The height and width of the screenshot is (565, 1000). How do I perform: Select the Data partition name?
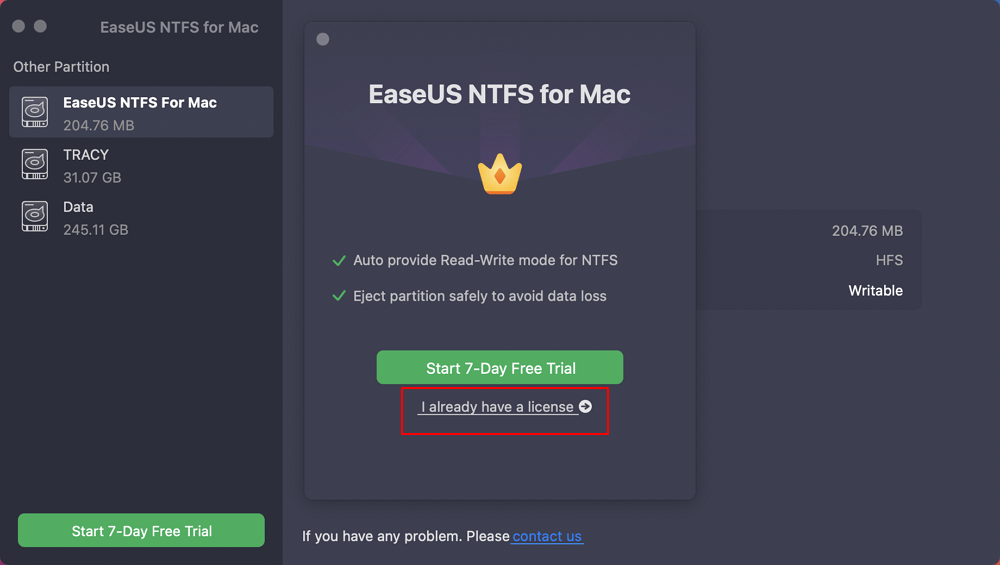pos(78,207)
